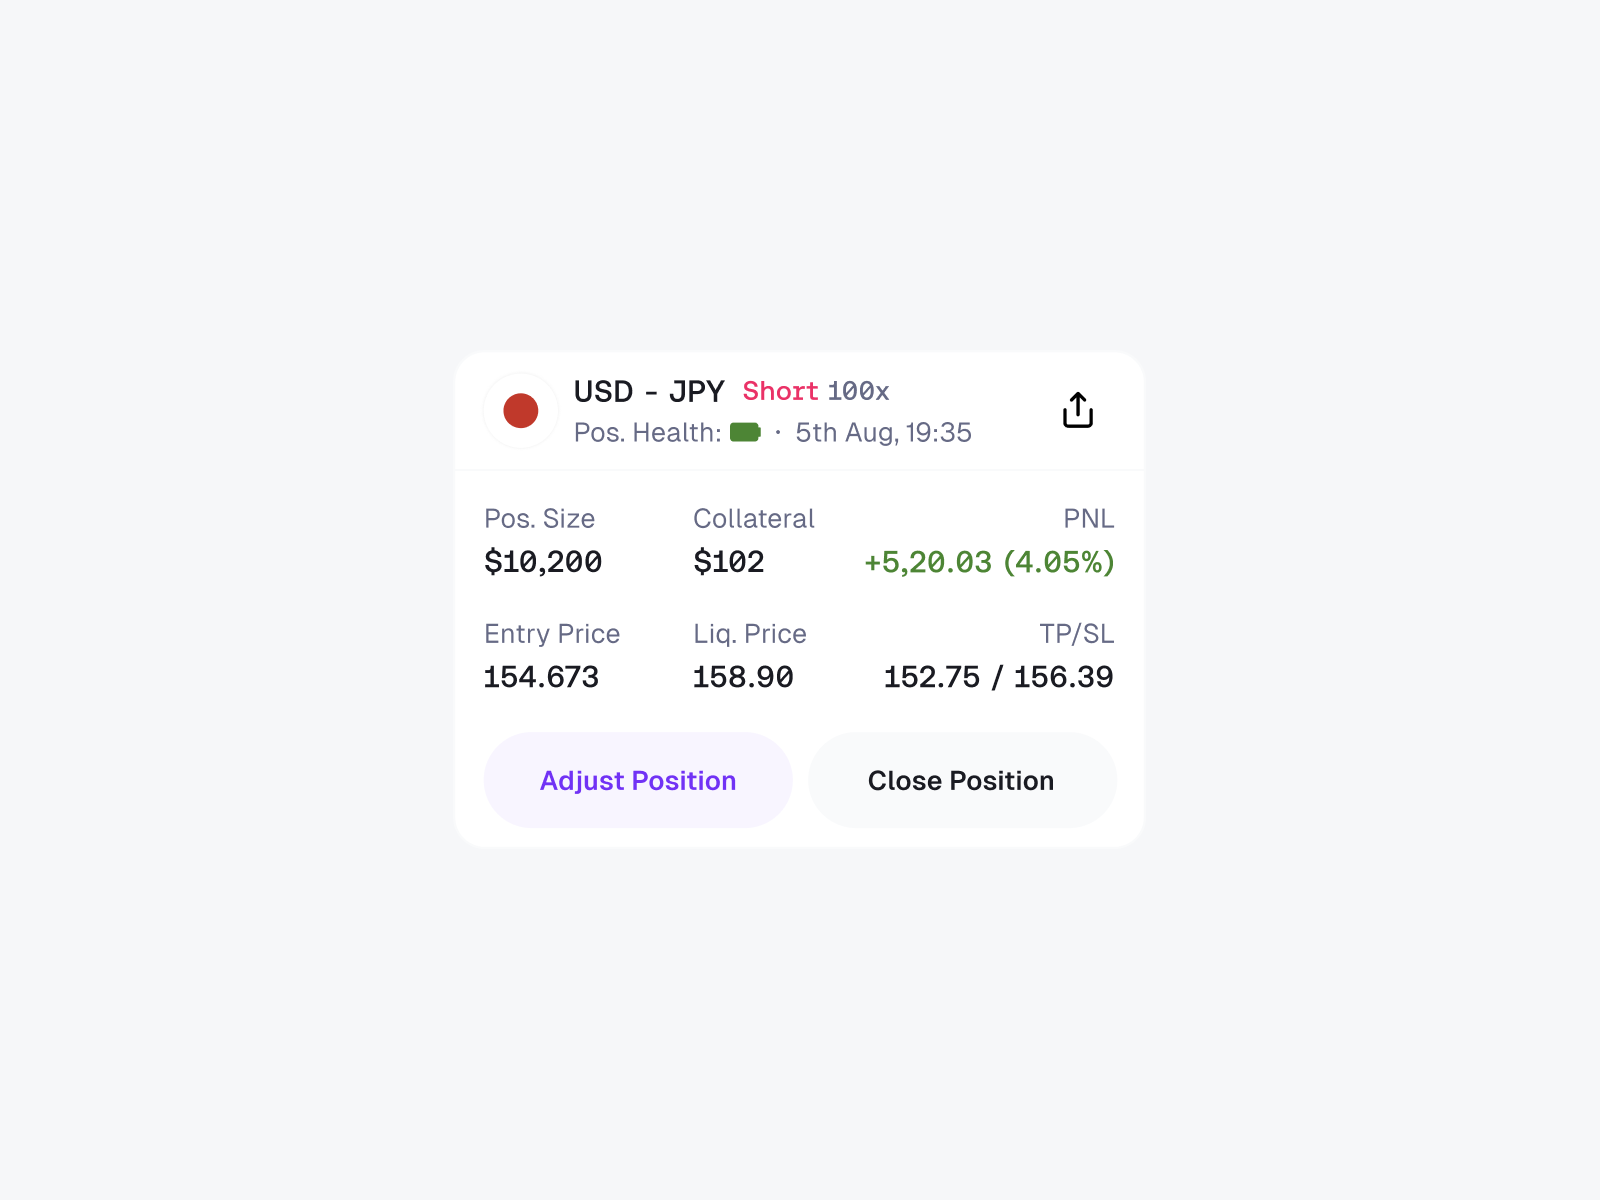Select the Collateral column header
The height and width of the screenshot is (1200, 1600).
(x=753, y=518)
